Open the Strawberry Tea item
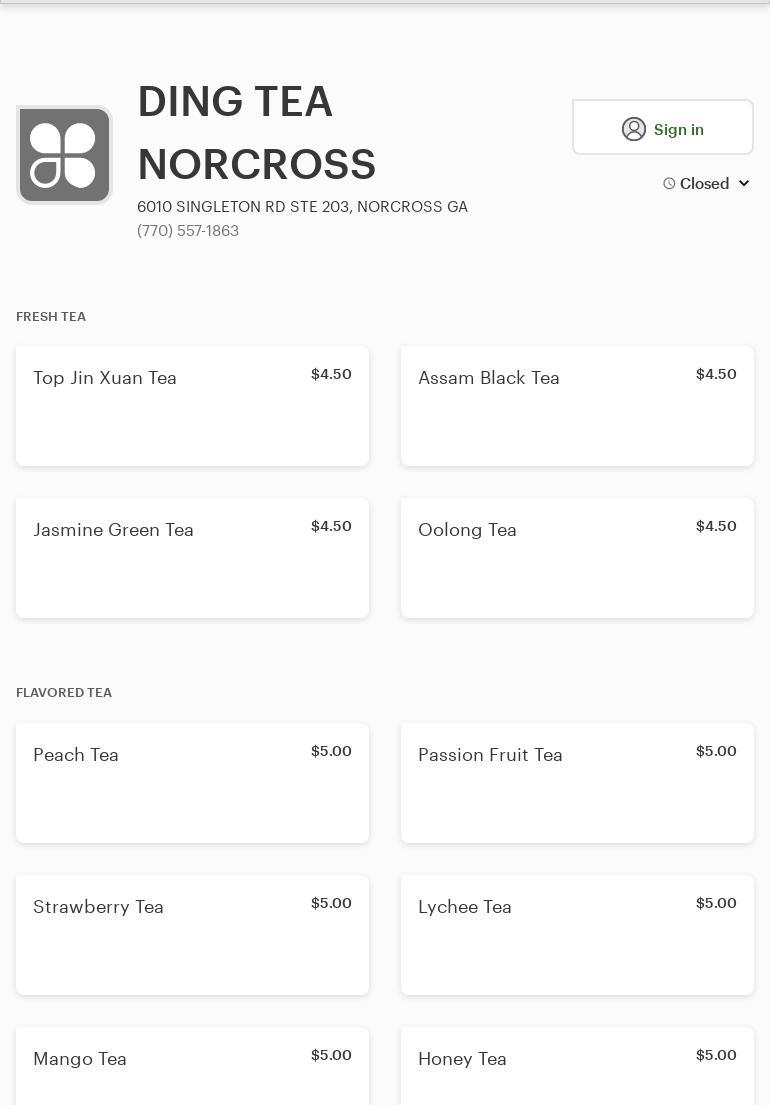 point(192,935)
